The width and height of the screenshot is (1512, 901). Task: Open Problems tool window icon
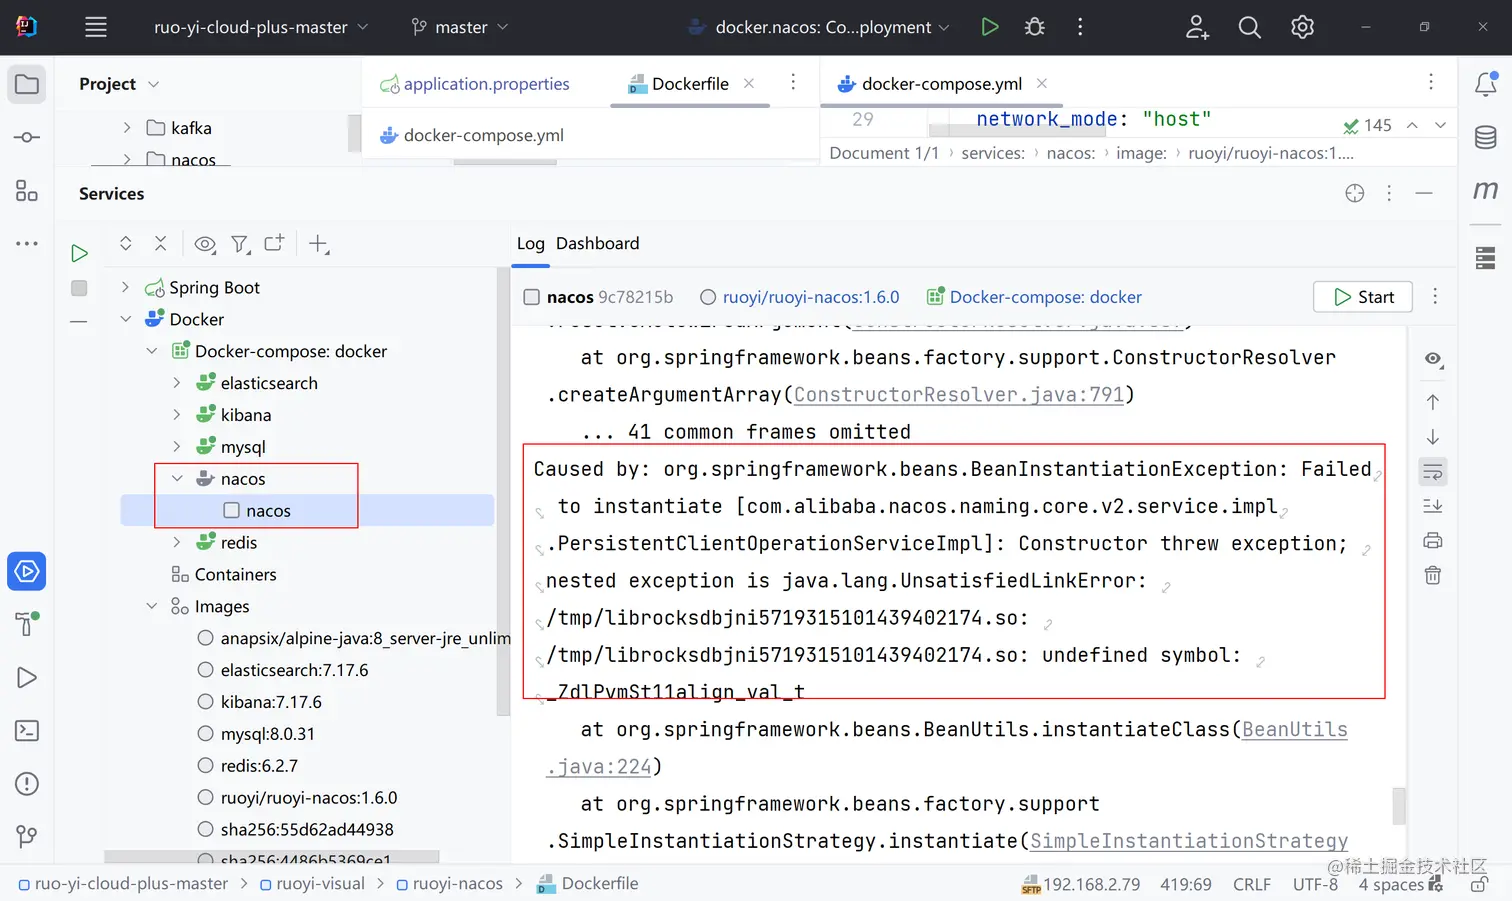coord(27,783)
